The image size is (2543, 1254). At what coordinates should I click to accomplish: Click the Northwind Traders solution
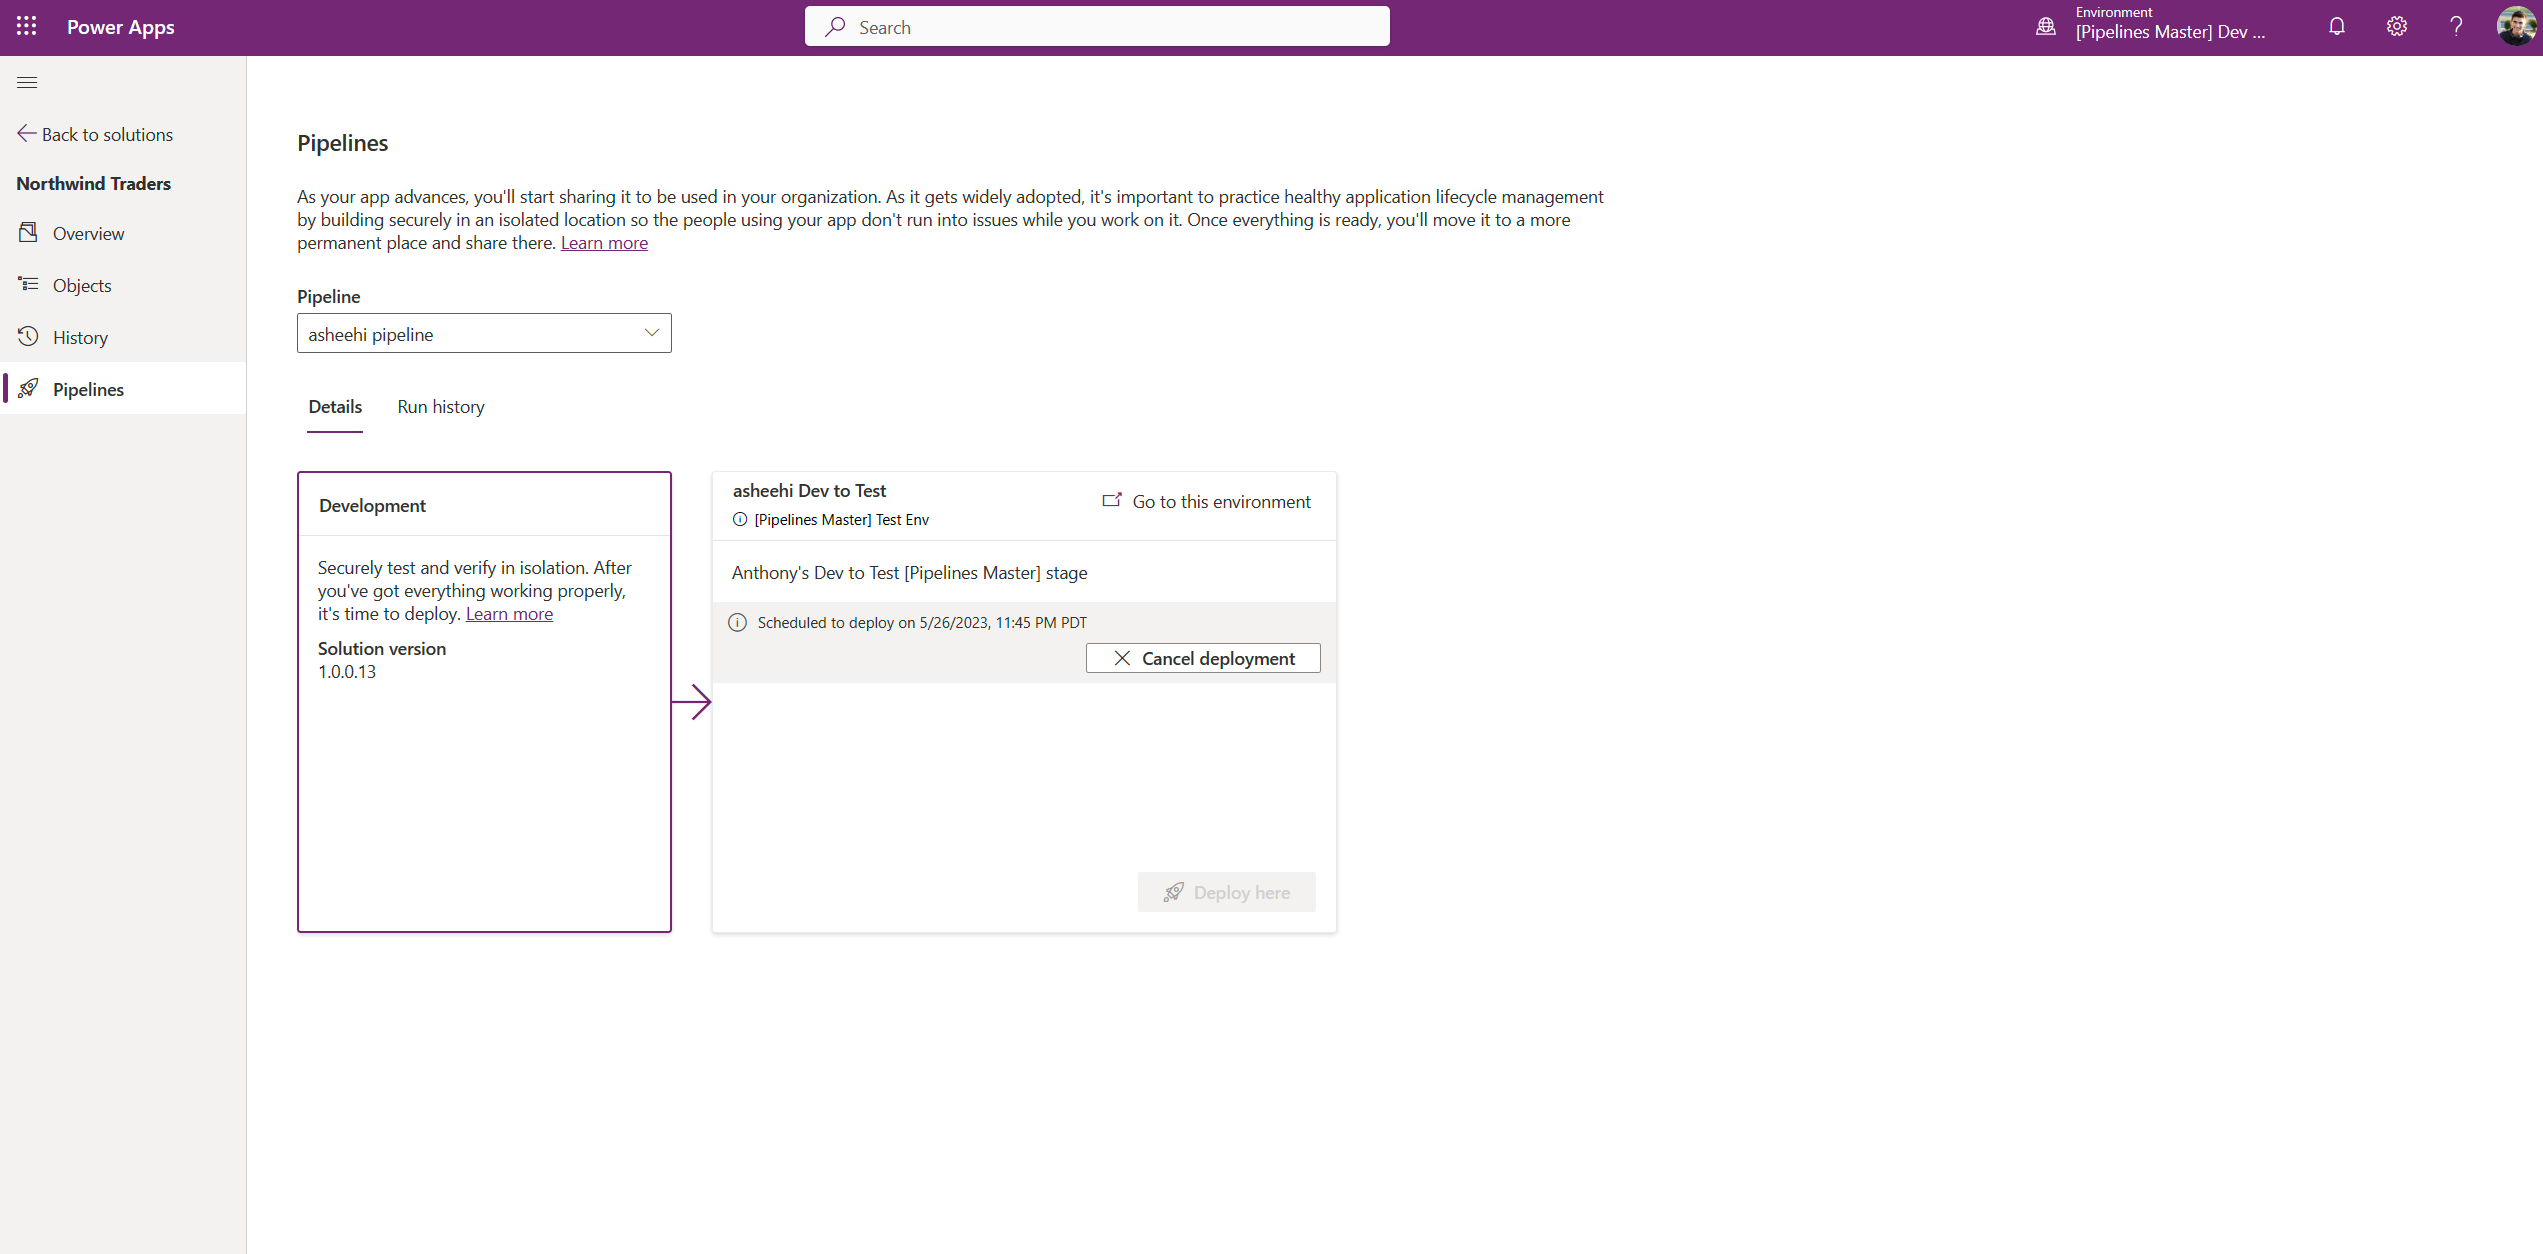[x=92, y=182]
